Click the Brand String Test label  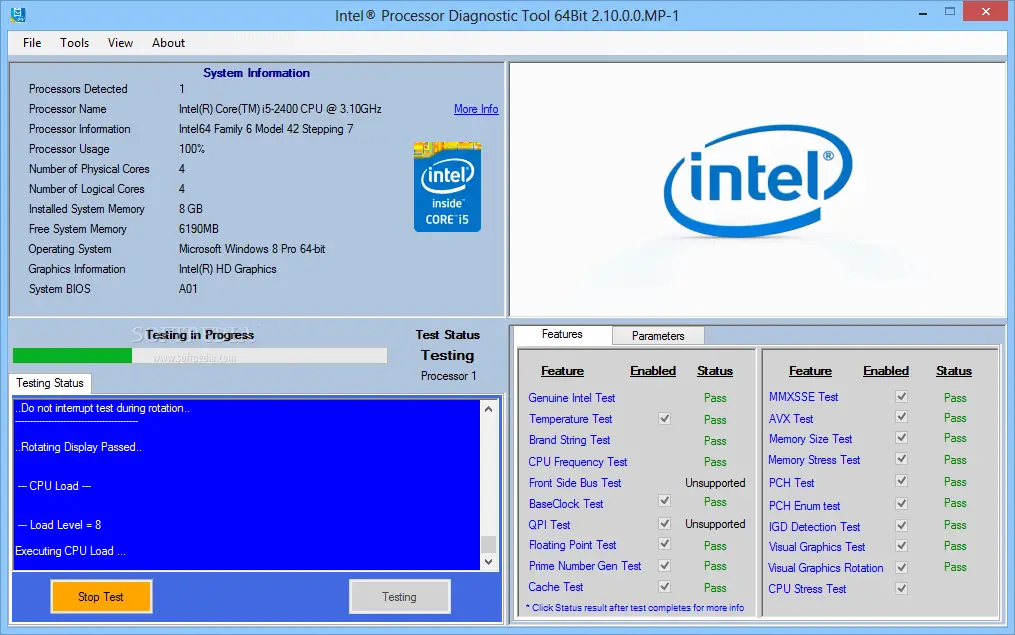click(x=570, y=440)
